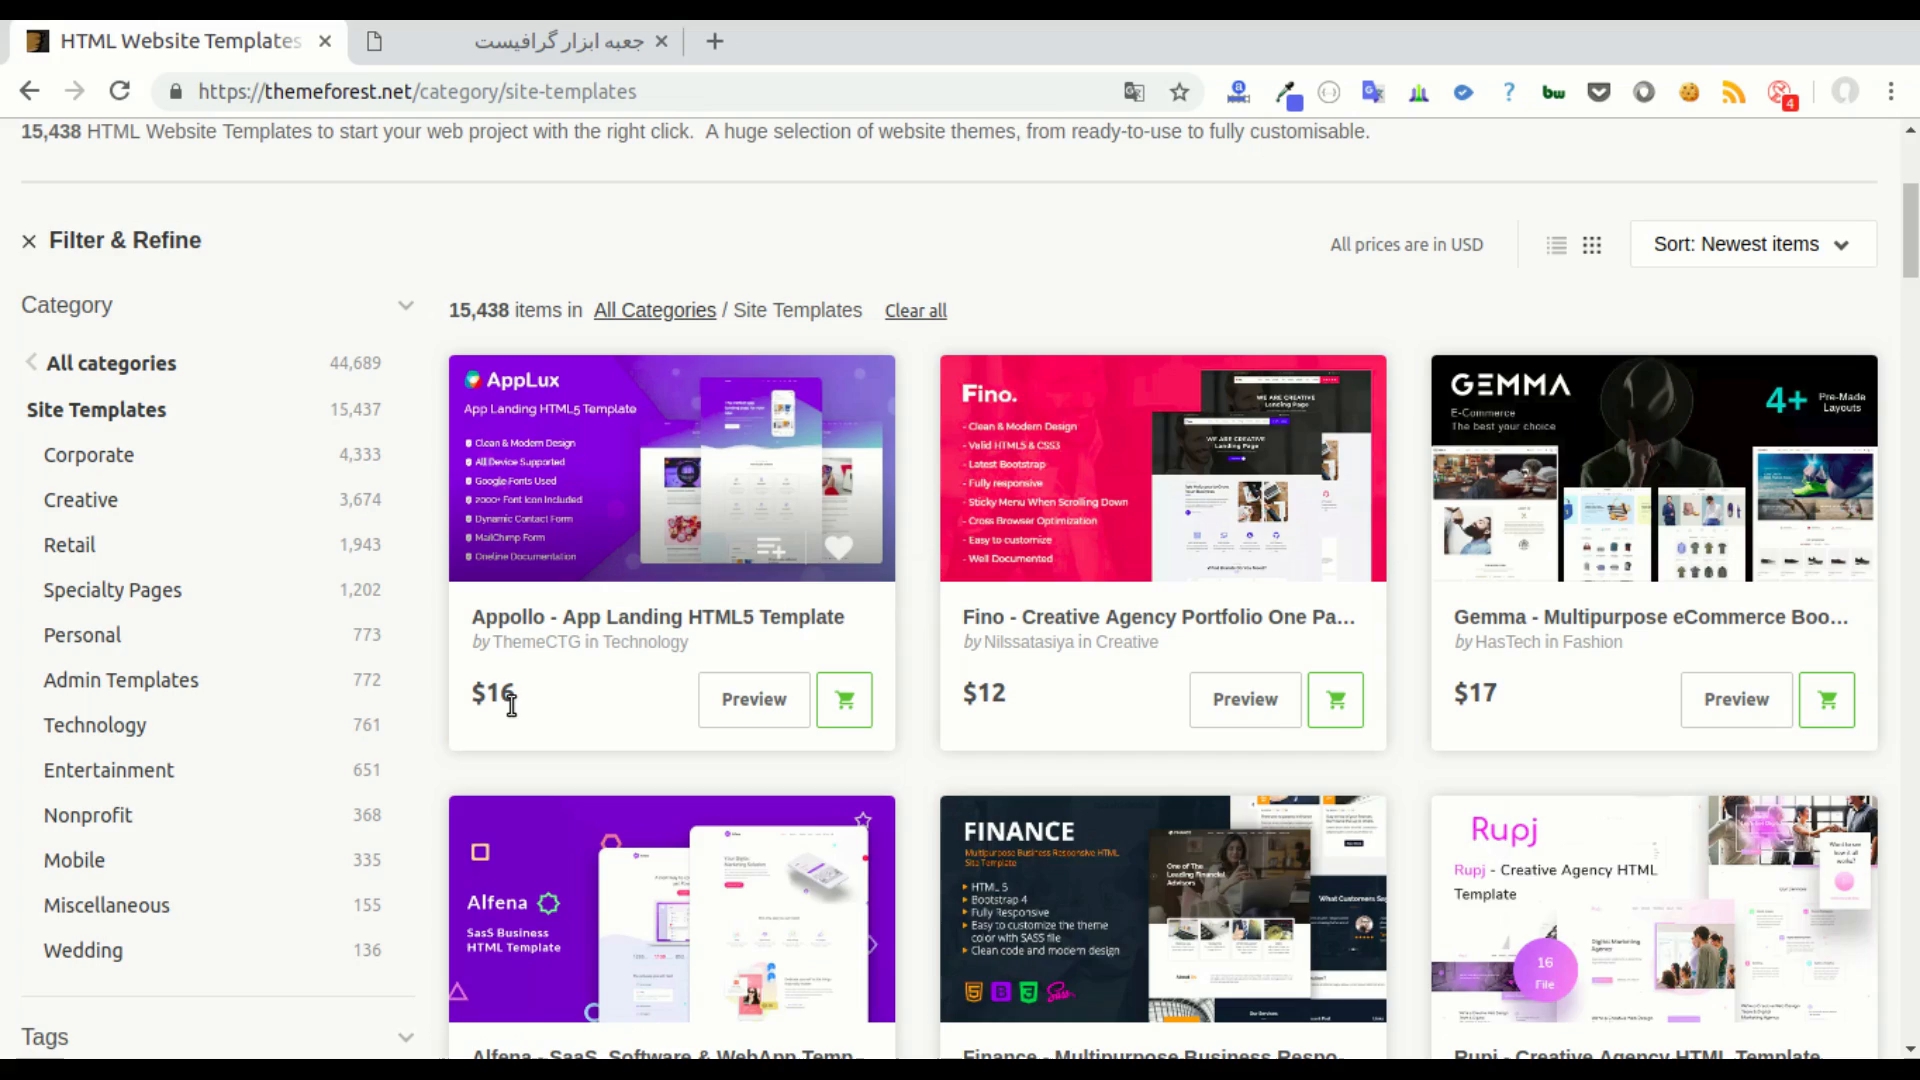The image size is (1920, 1080).
Task: Click the Google Translate extension icon
Action: click(1373, 92)
